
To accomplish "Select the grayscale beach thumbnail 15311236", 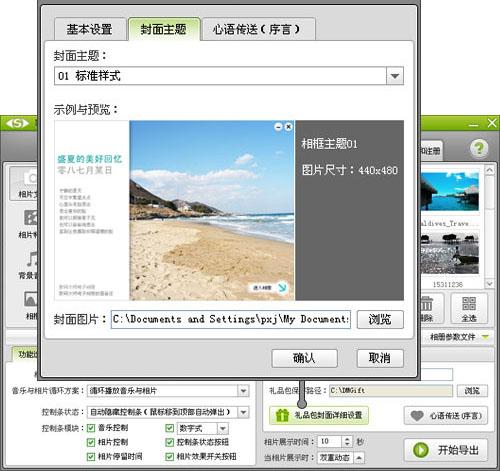I will coord(450,254).
